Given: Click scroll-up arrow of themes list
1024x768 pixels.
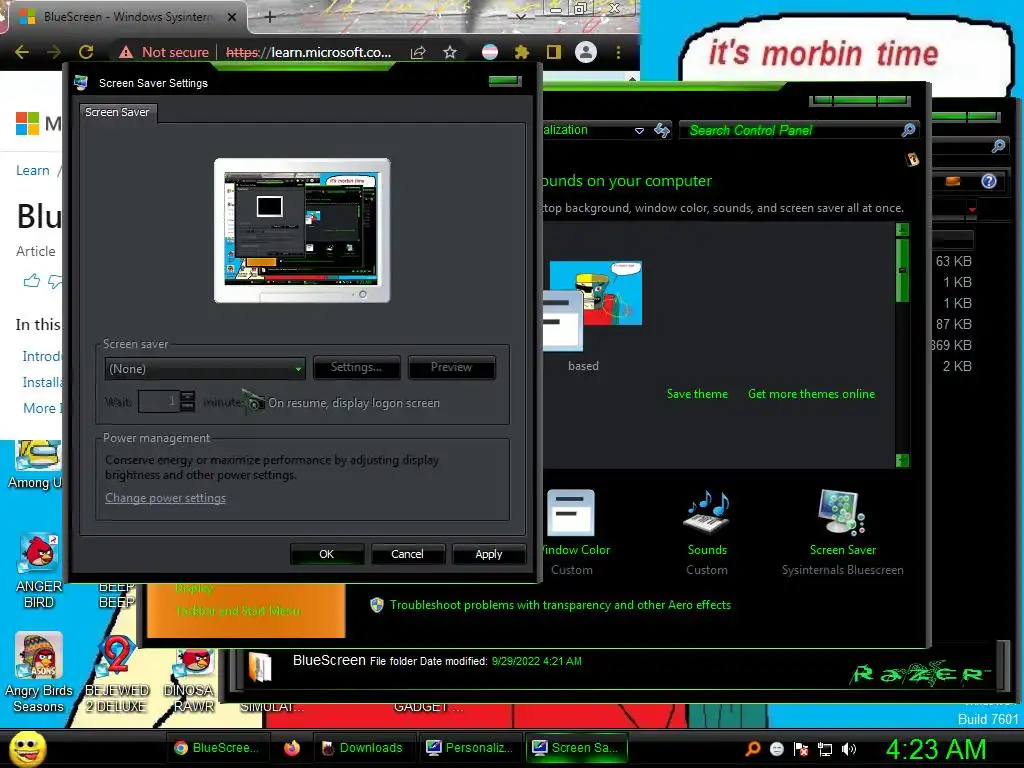Looking at the screenshot, I should [903, 229].
